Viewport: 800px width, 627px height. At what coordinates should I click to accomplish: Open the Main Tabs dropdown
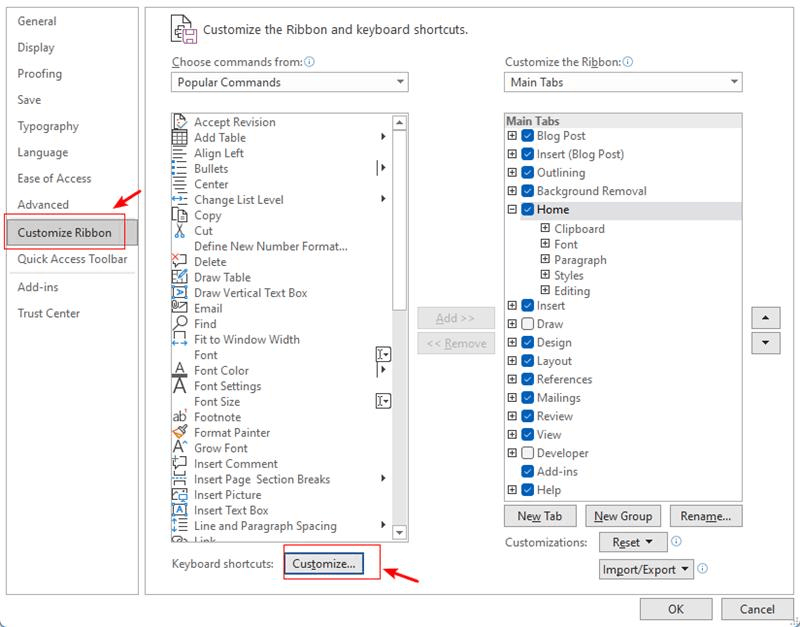click(x=623, y=82)
